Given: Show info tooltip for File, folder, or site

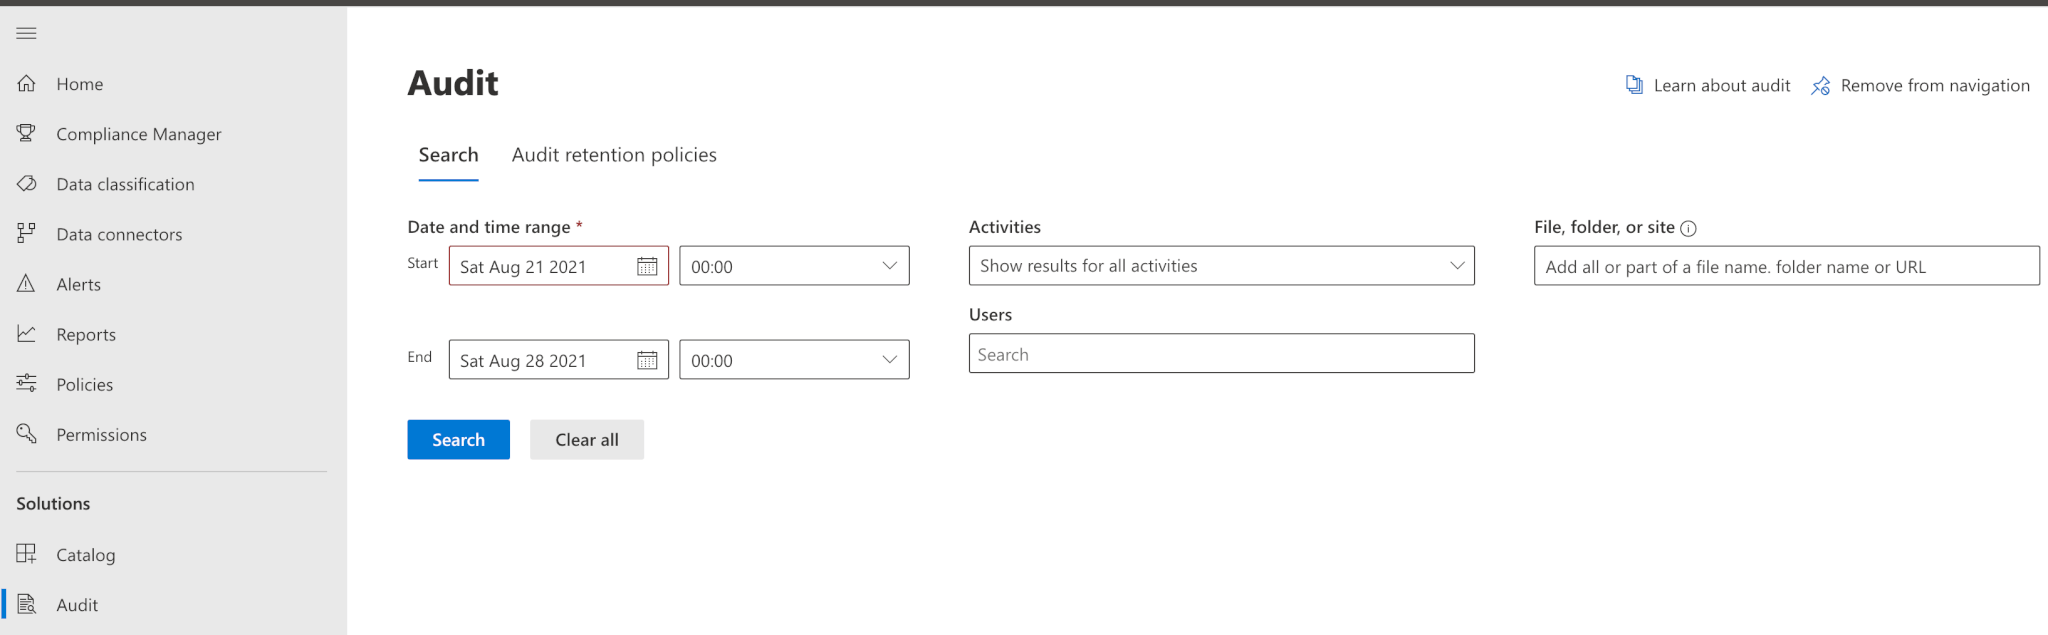Looking at the screenshot, I should tap(1688, 228).
